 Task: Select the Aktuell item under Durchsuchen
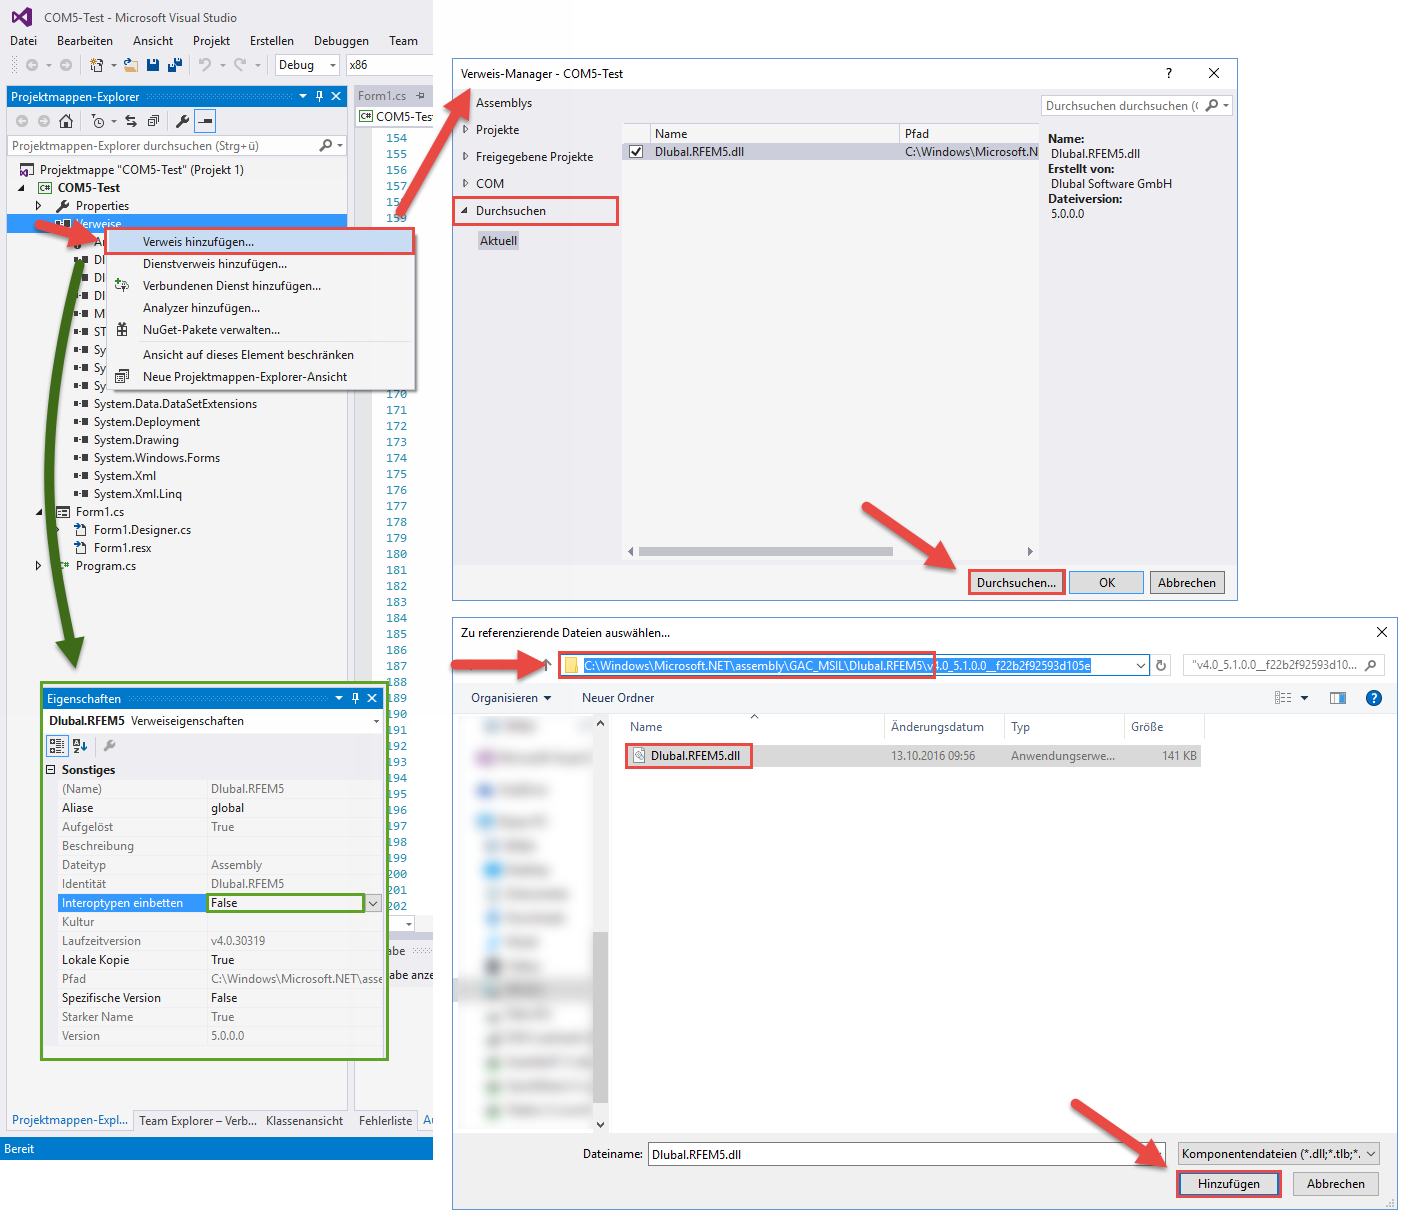point(498,241)
